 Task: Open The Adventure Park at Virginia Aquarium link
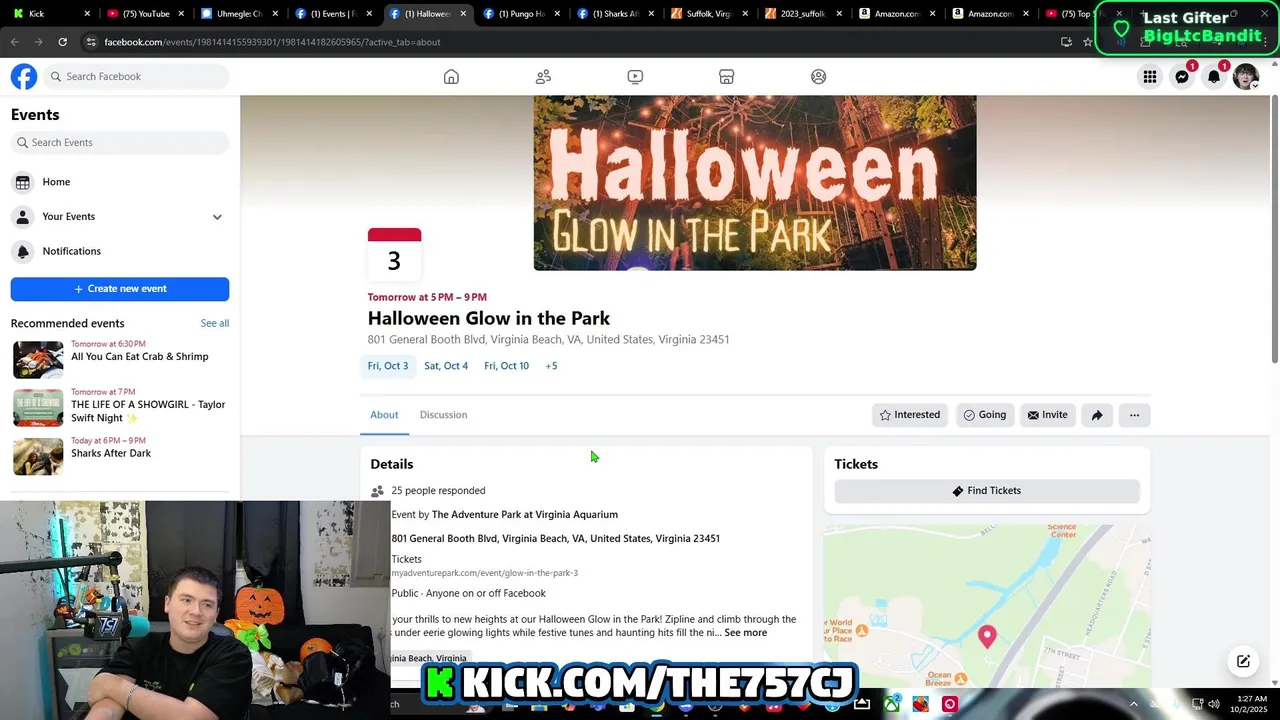point(524,515)
